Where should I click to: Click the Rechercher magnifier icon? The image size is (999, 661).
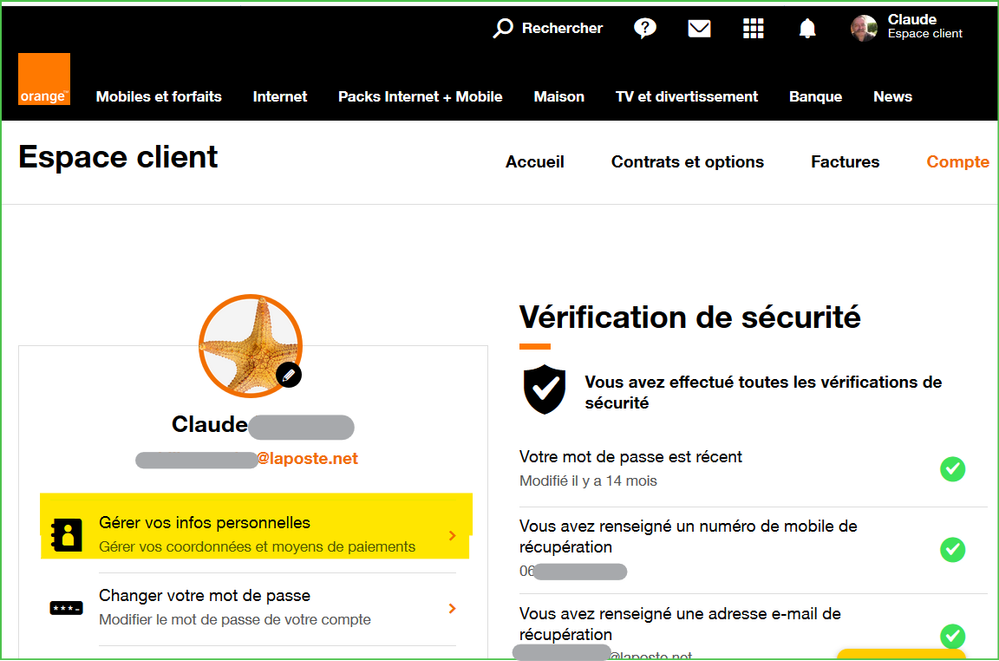pyautogui.click(x=503, y=28)
